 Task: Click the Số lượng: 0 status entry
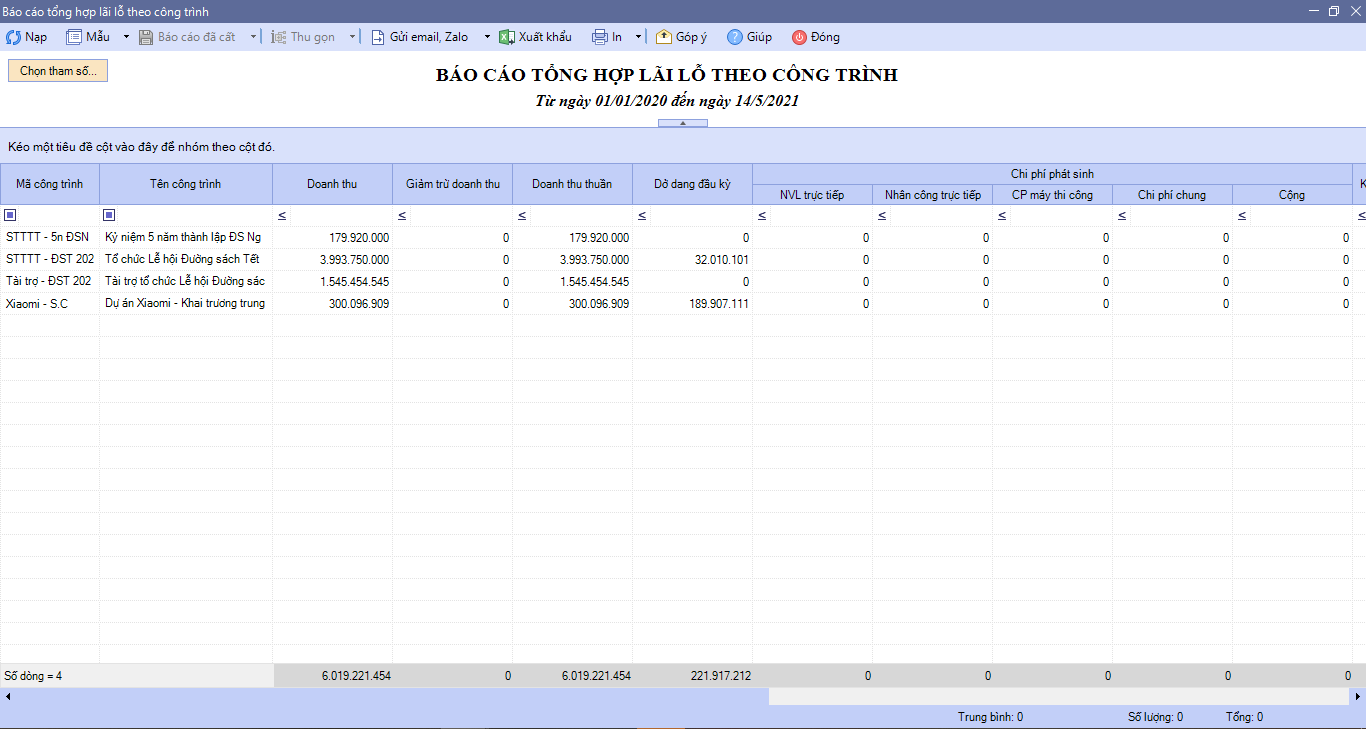[1155, 717]
